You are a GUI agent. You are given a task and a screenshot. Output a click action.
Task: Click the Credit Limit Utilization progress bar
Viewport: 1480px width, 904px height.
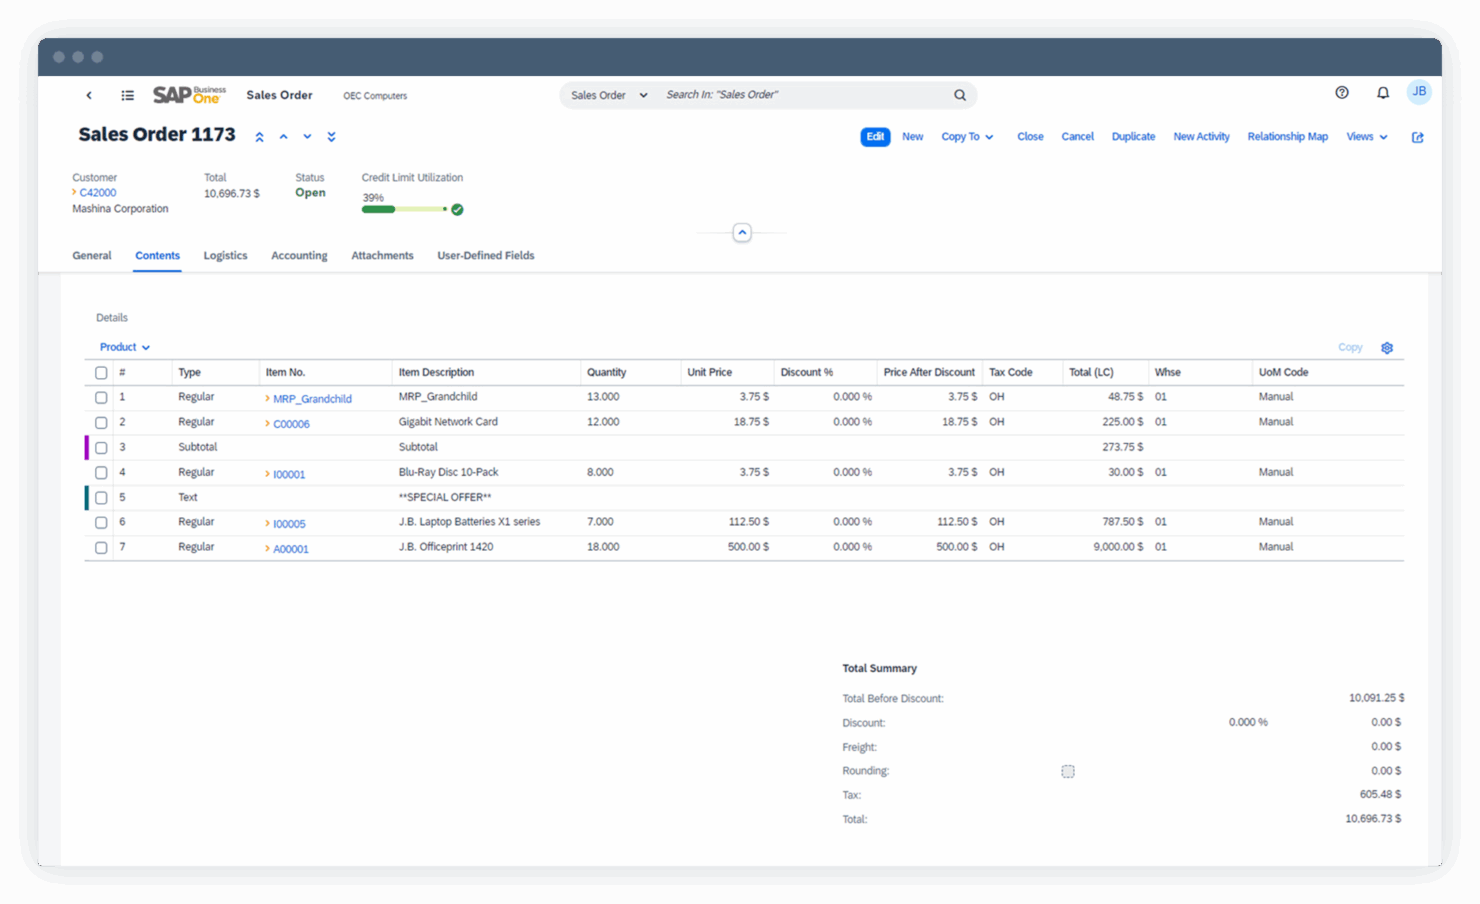coord(404,209)
